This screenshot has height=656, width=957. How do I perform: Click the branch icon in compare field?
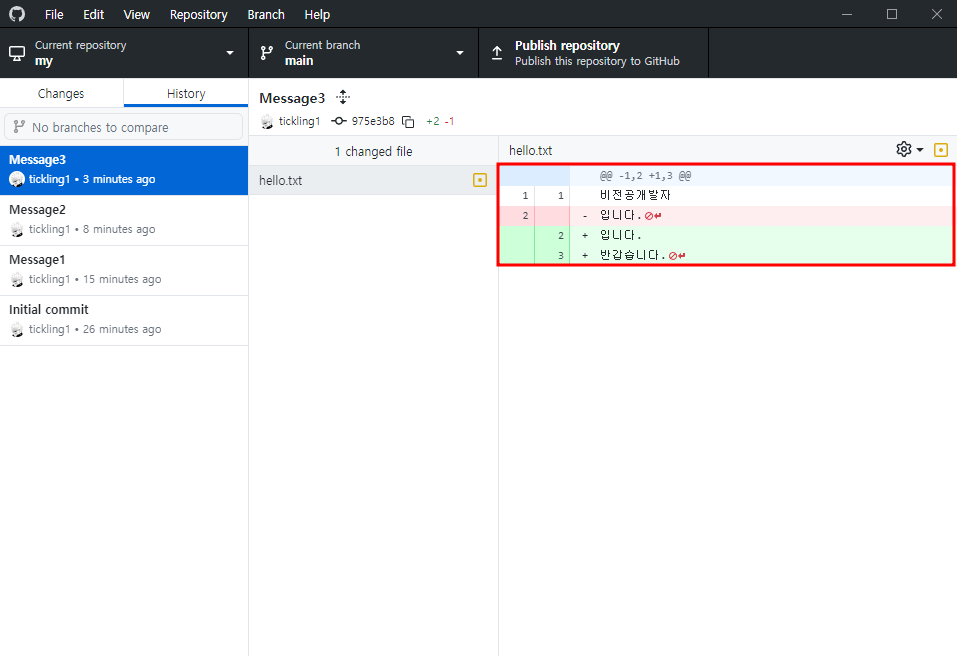pos(19,127)
